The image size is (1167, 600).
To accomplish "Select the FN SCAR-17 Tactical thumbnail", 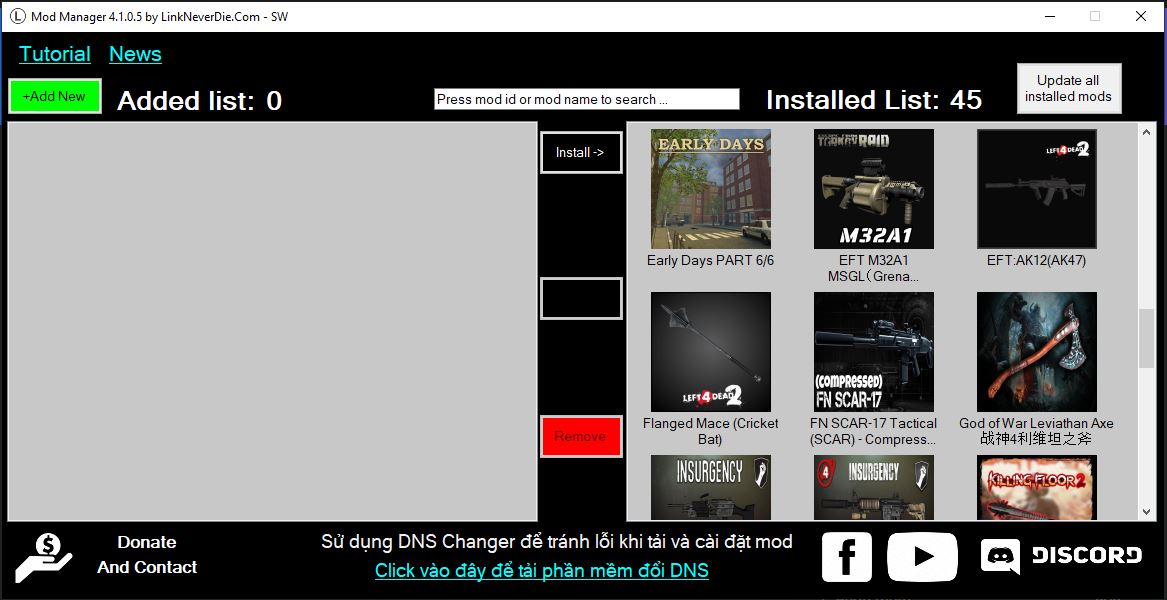I will pos(874,352).
